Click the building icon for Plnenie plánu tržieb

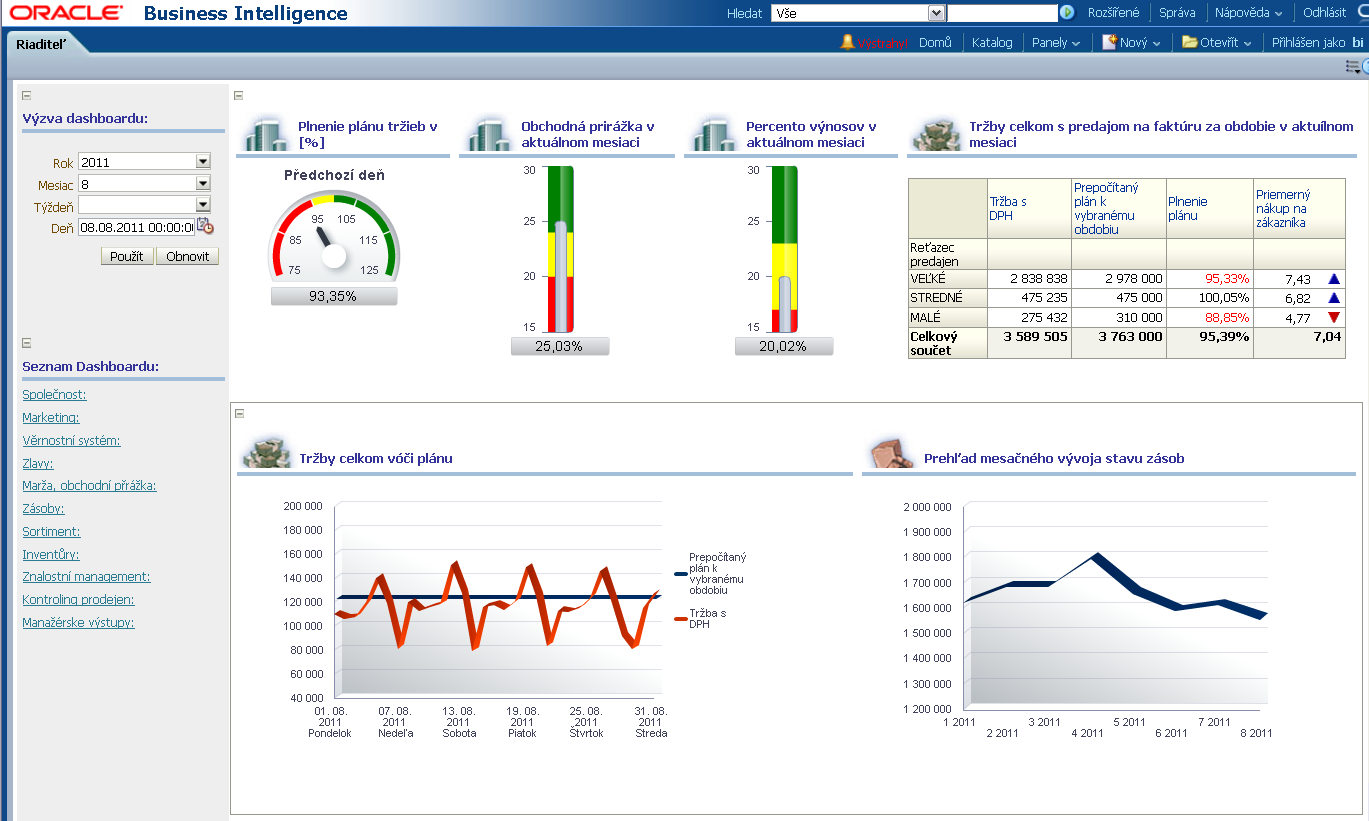pyautogui.click(x=265, y=135)
